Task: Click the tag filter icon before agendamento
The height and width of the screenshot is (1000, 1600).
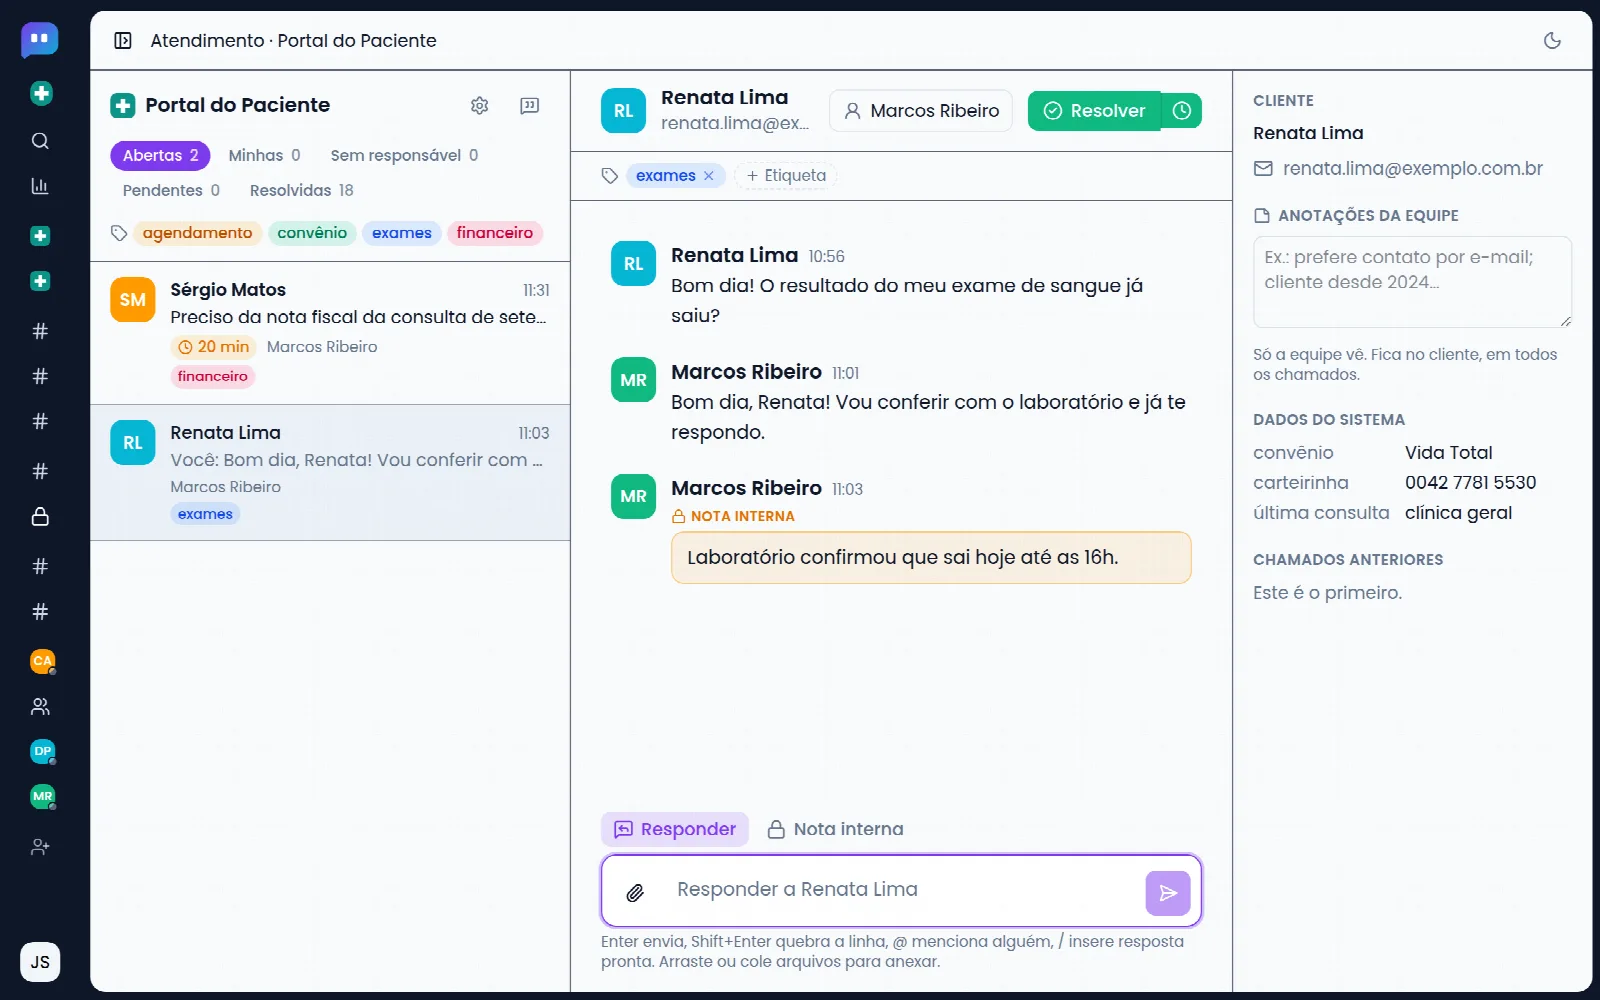Action: coord(119,233)
